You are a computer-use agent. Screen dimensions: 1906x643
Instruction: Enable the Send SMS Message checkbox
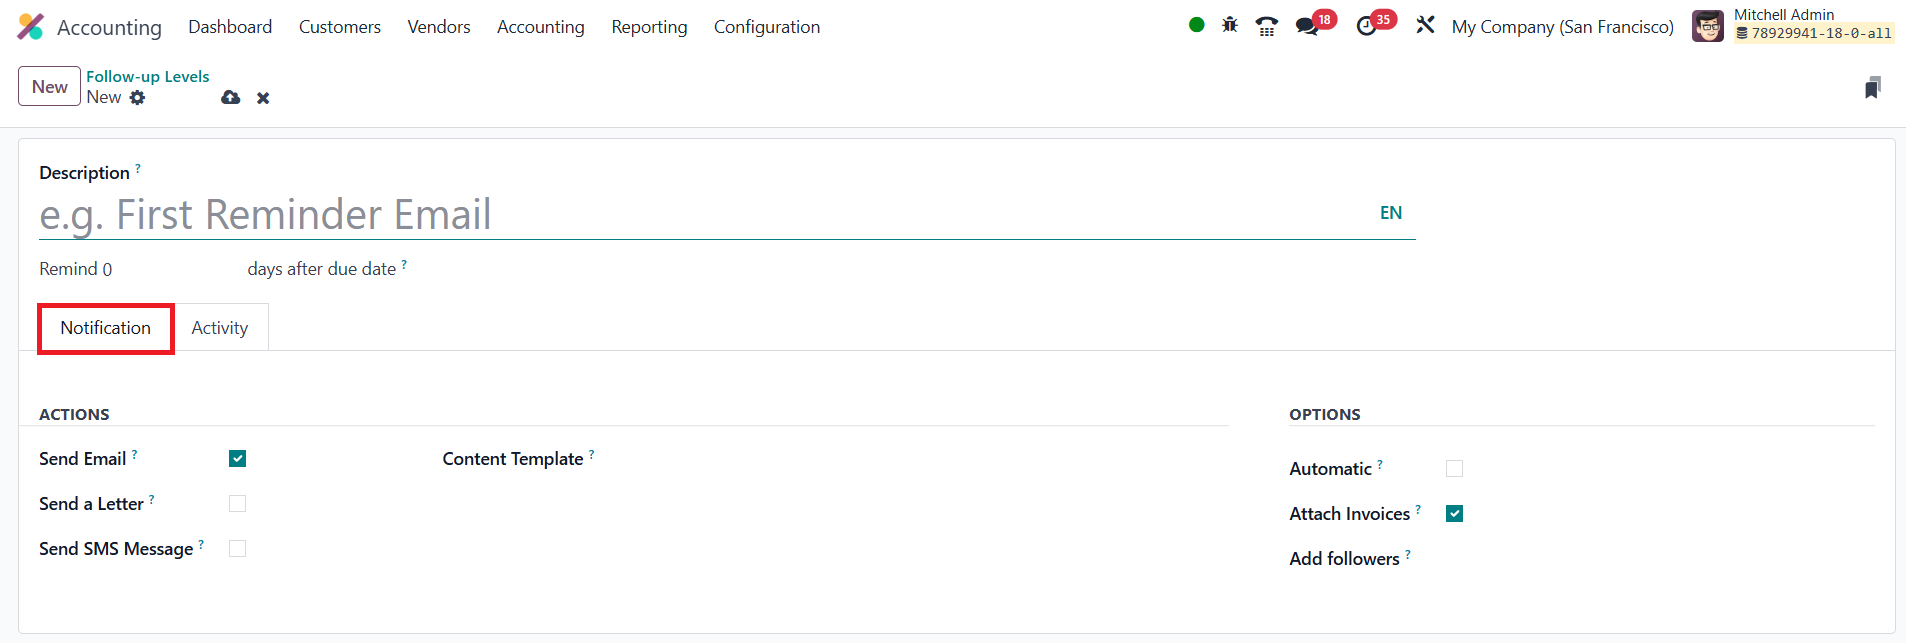click(x=237, y=549)
